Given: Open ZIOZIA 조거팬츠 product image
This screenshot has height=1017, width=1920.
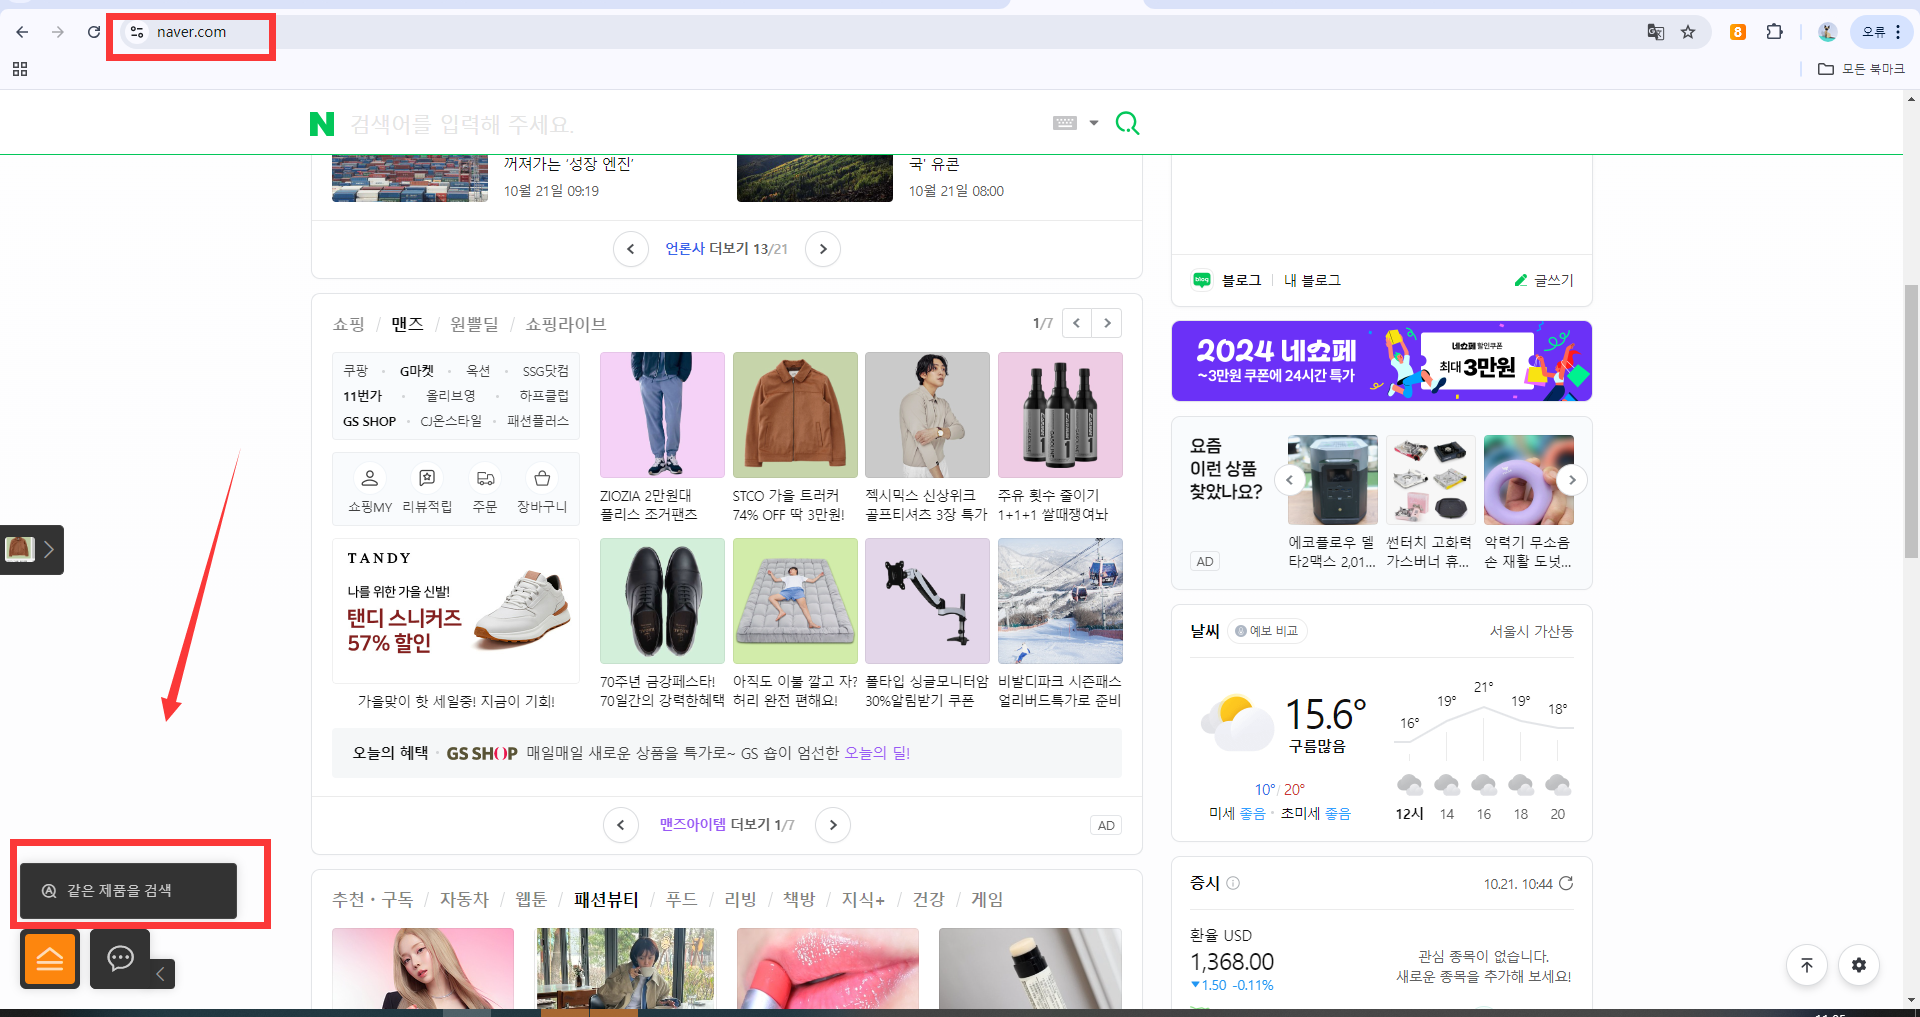Looking at the screenshot, I should coord(662,414).
